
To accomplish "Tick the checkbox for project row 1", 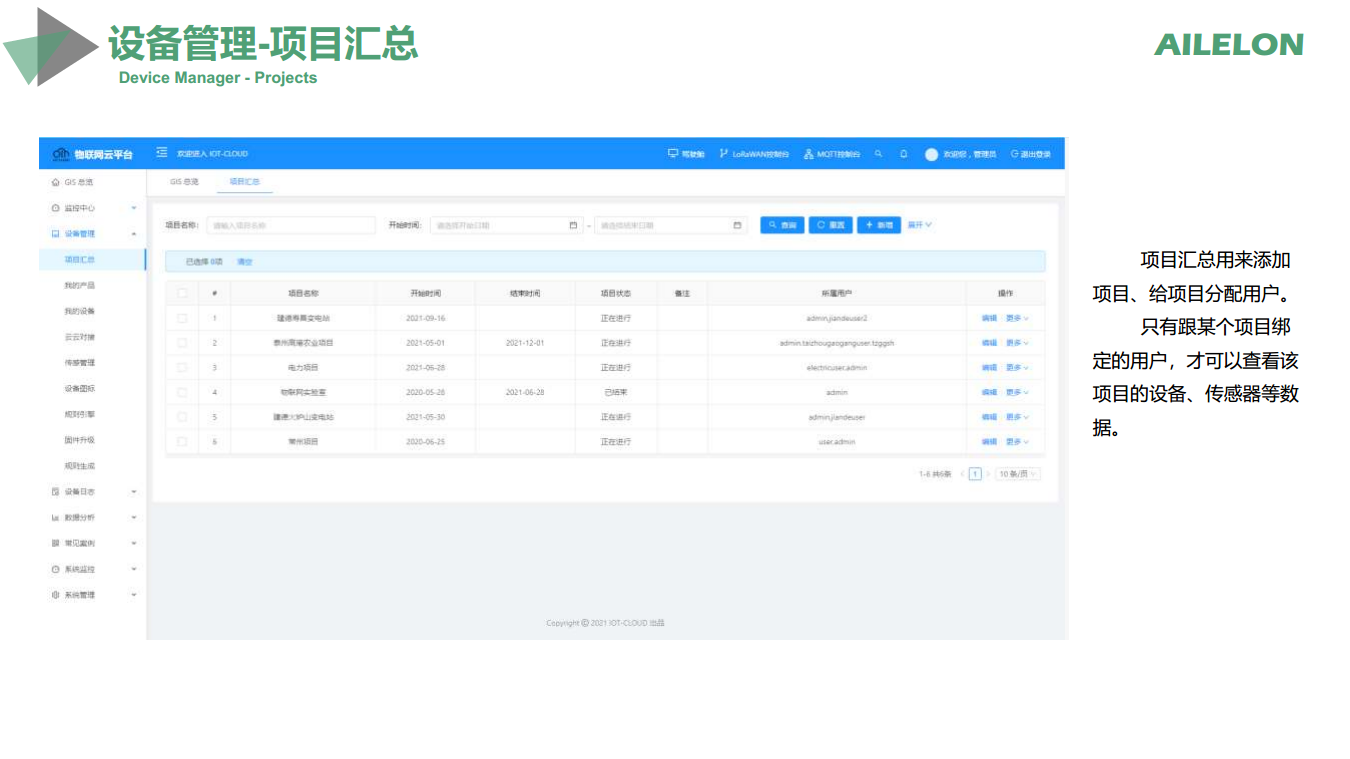I will click(182, 318).
